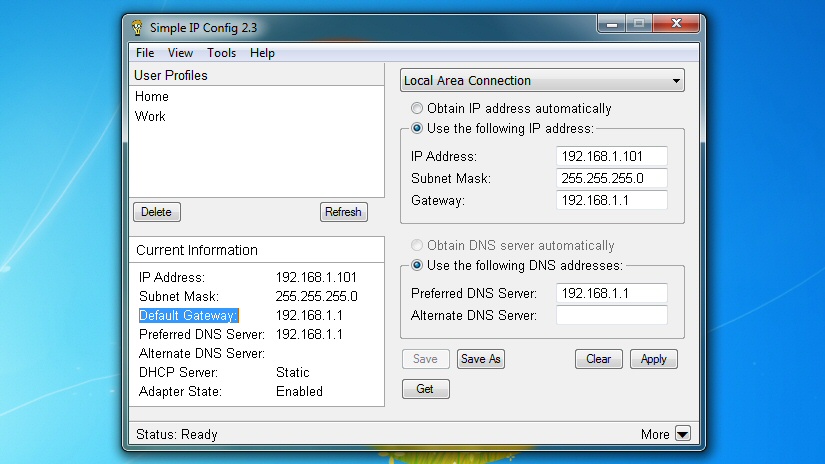Screen dimensions: 825x464
Task: Open the Tools menu
Action: coord(221,53)
